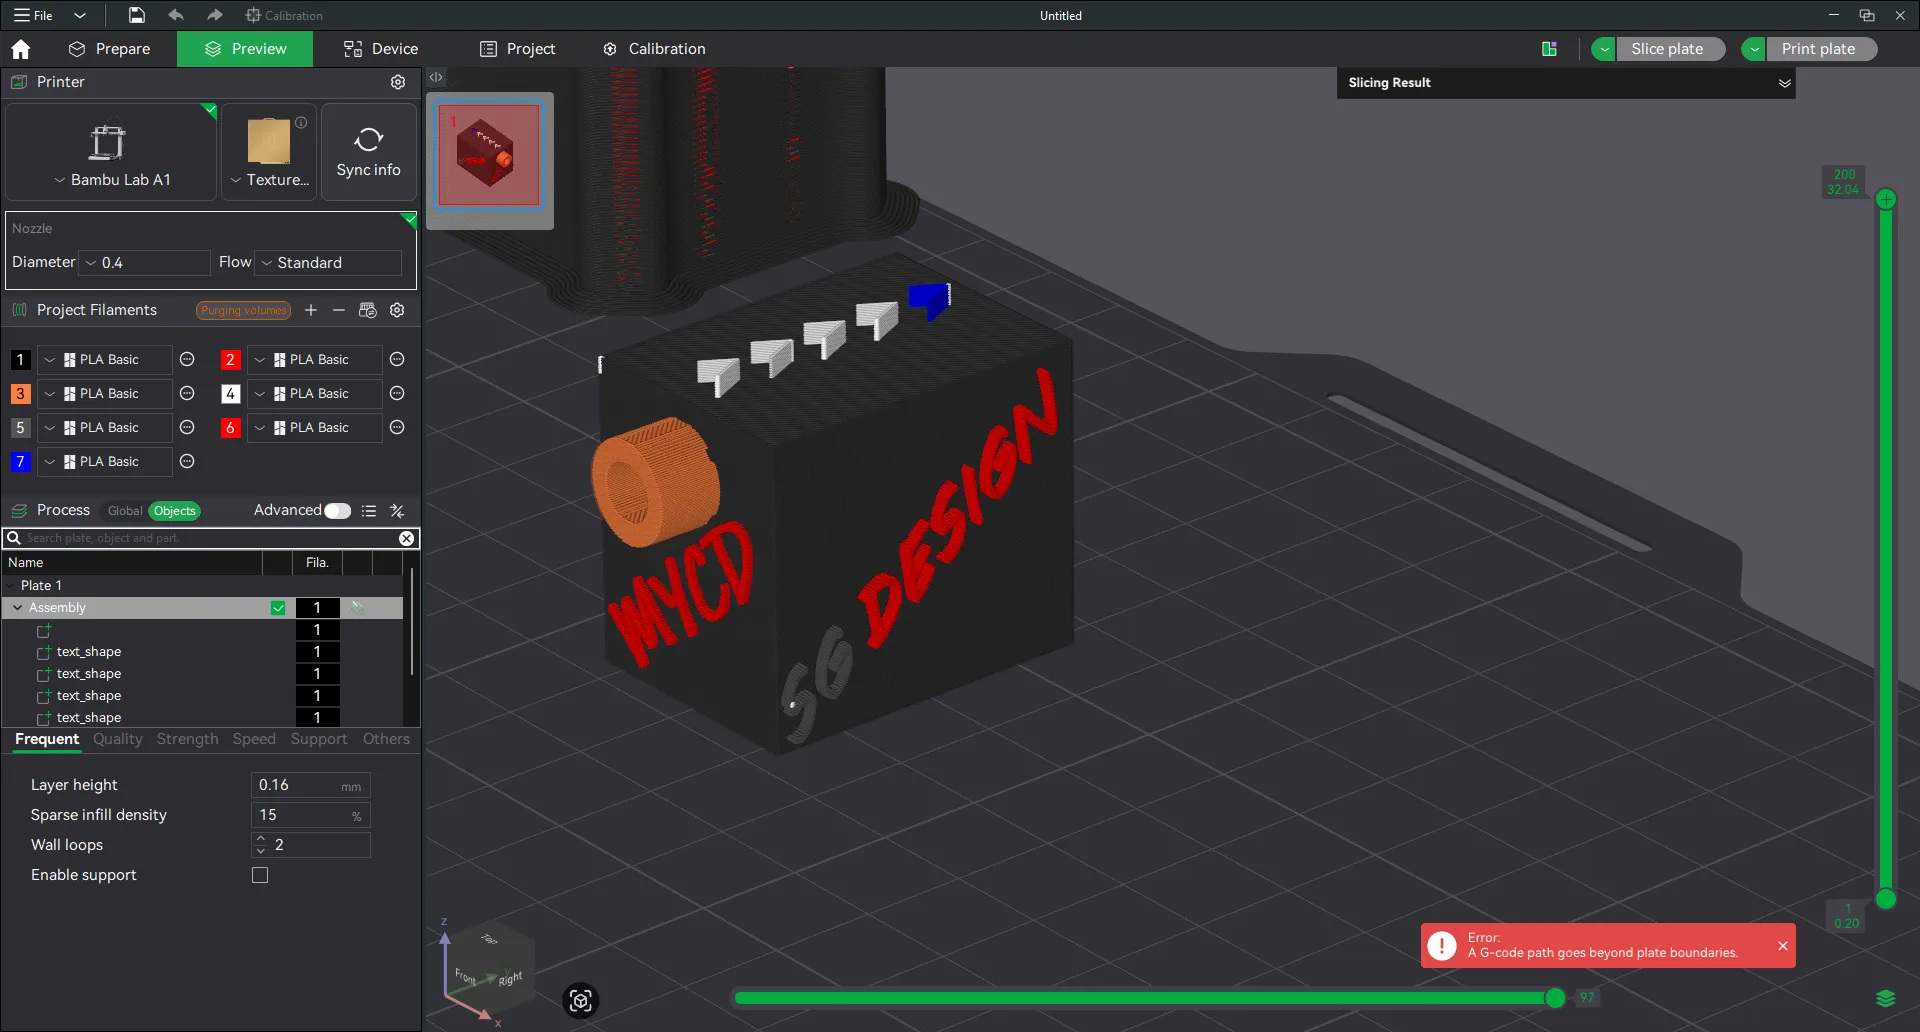
Task: Undo the last action arrow
Action: click(x=176, y=15)
